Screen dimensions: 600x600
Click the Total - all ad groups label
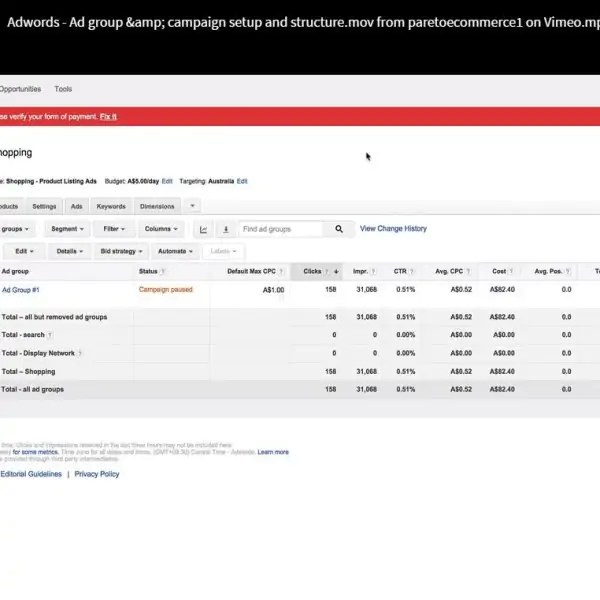coord(33,390)
